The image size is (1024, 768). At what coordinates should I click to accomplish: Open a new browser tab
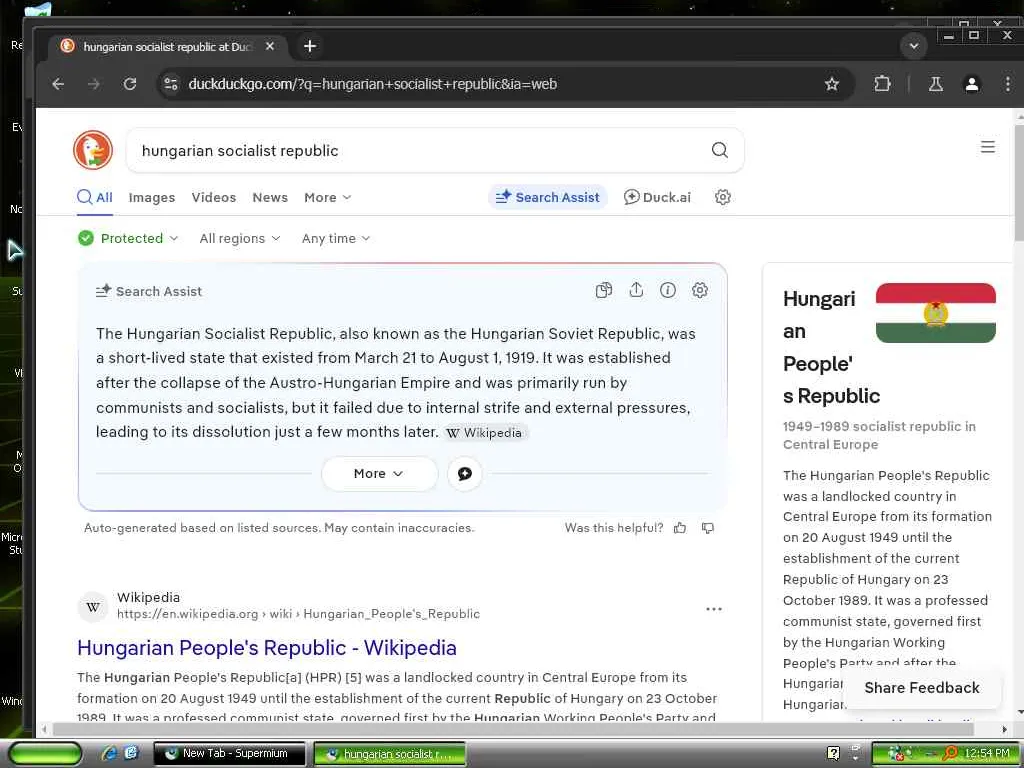click(x=310, y=46)
